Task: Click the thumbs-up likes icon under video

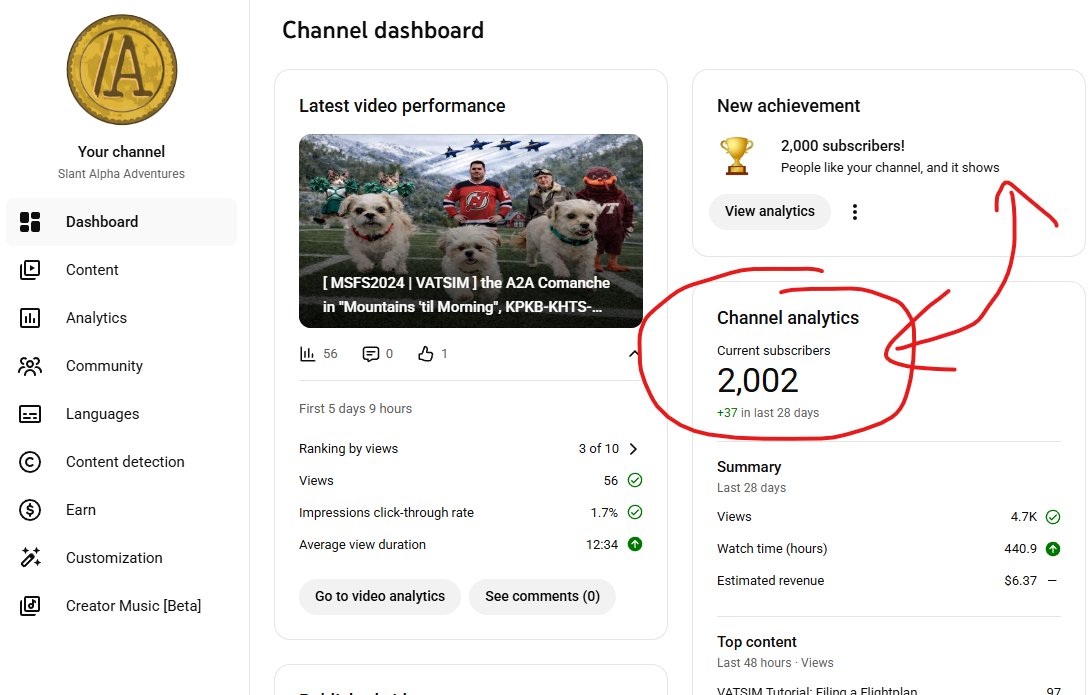Action: tap(426, 354)
